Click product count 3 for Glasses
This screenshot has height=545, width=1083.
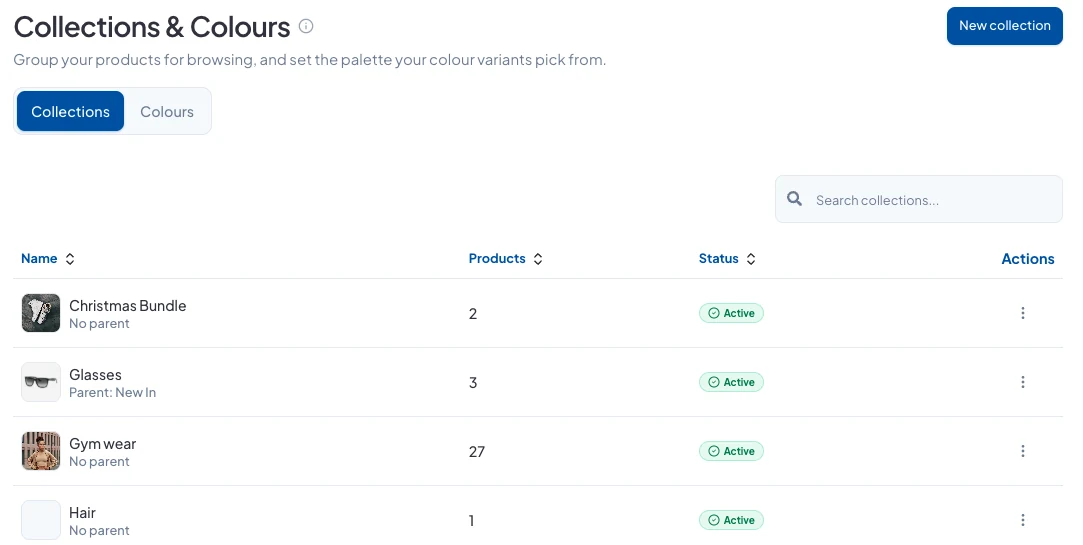coord(473,383)
